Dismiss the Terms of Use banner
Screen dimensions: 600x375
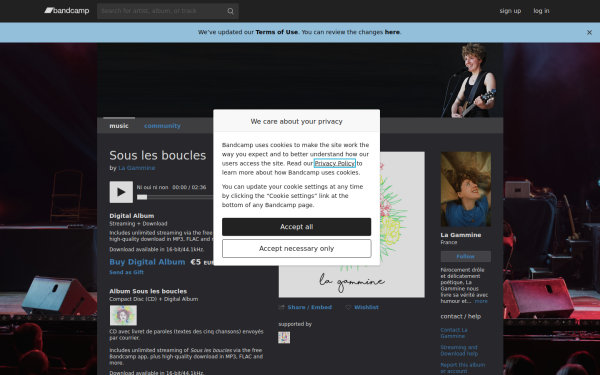(x=589, y=33)
